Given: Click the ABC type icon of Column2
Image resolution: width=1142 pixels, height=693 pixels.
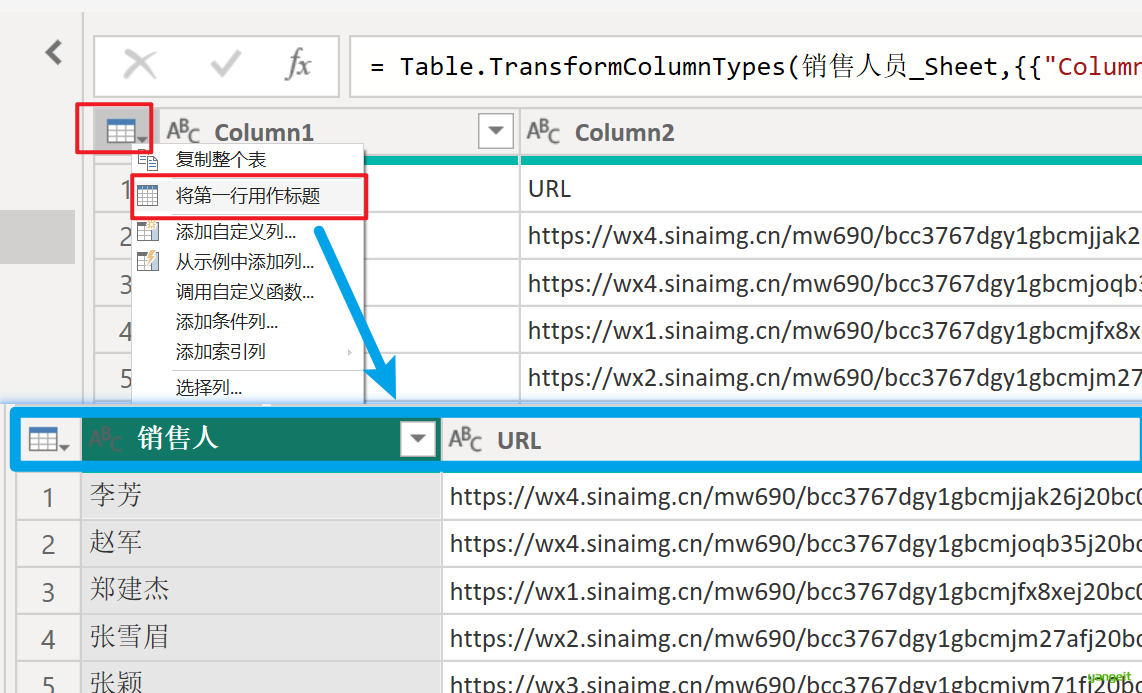Looking at the screenshot, I should pos(543,131).
